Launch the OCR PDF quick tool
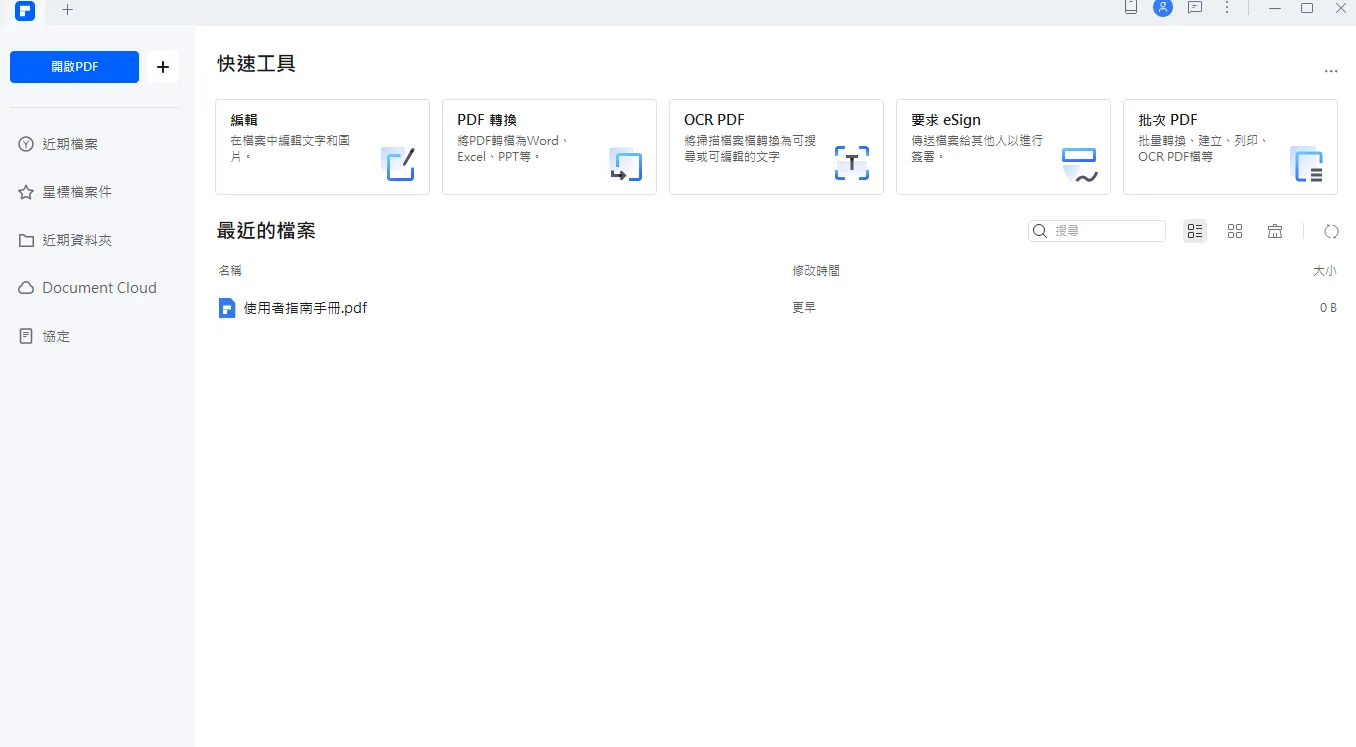The image size is (1356, 747). [776, 146]
